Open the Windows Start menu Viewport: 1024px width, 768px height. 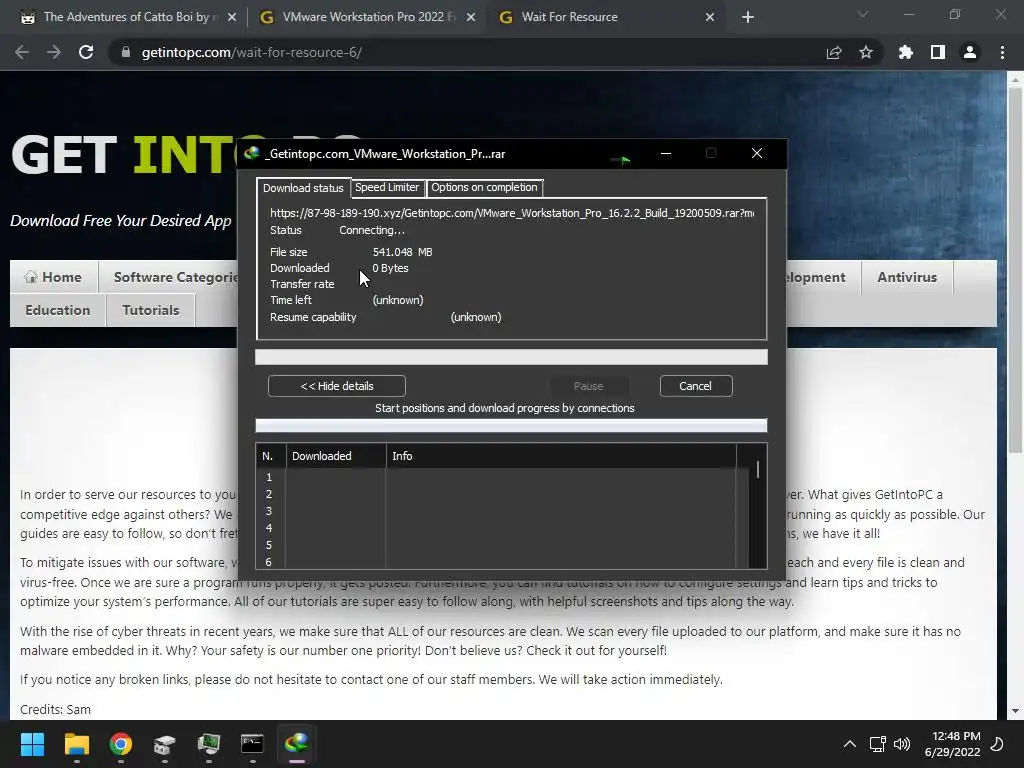point(32,744)
